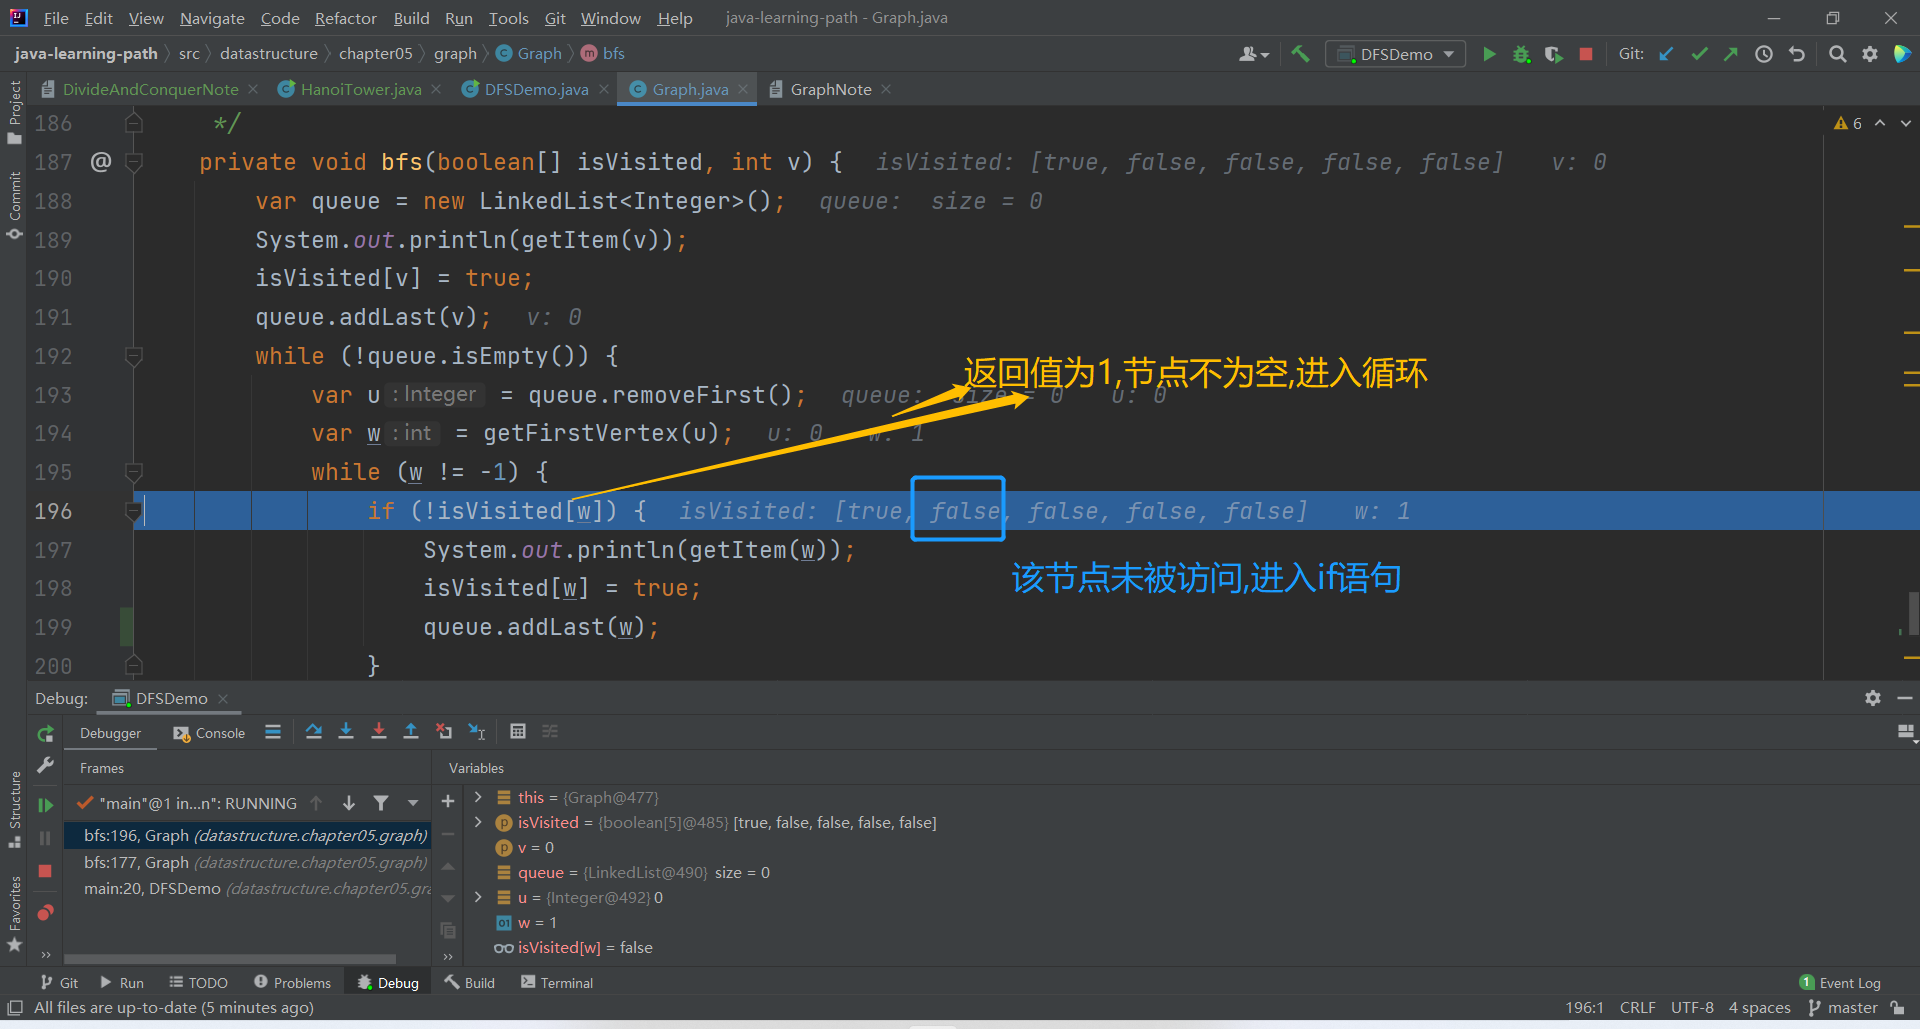Expand the isVisited boolean array node

[478, 822]
